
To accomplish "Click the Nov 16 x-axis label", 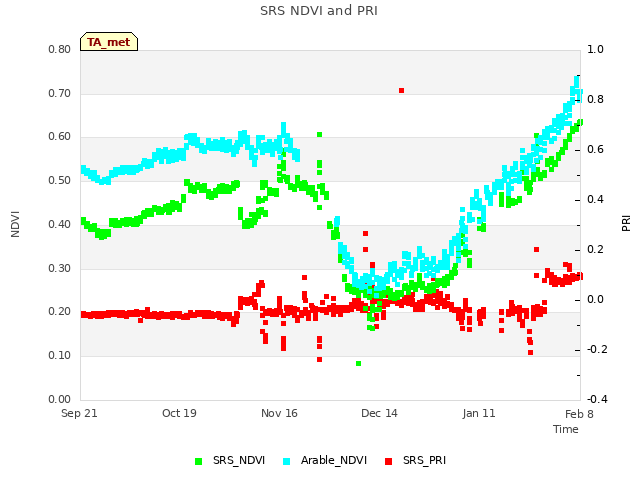I will click(279, 413).
